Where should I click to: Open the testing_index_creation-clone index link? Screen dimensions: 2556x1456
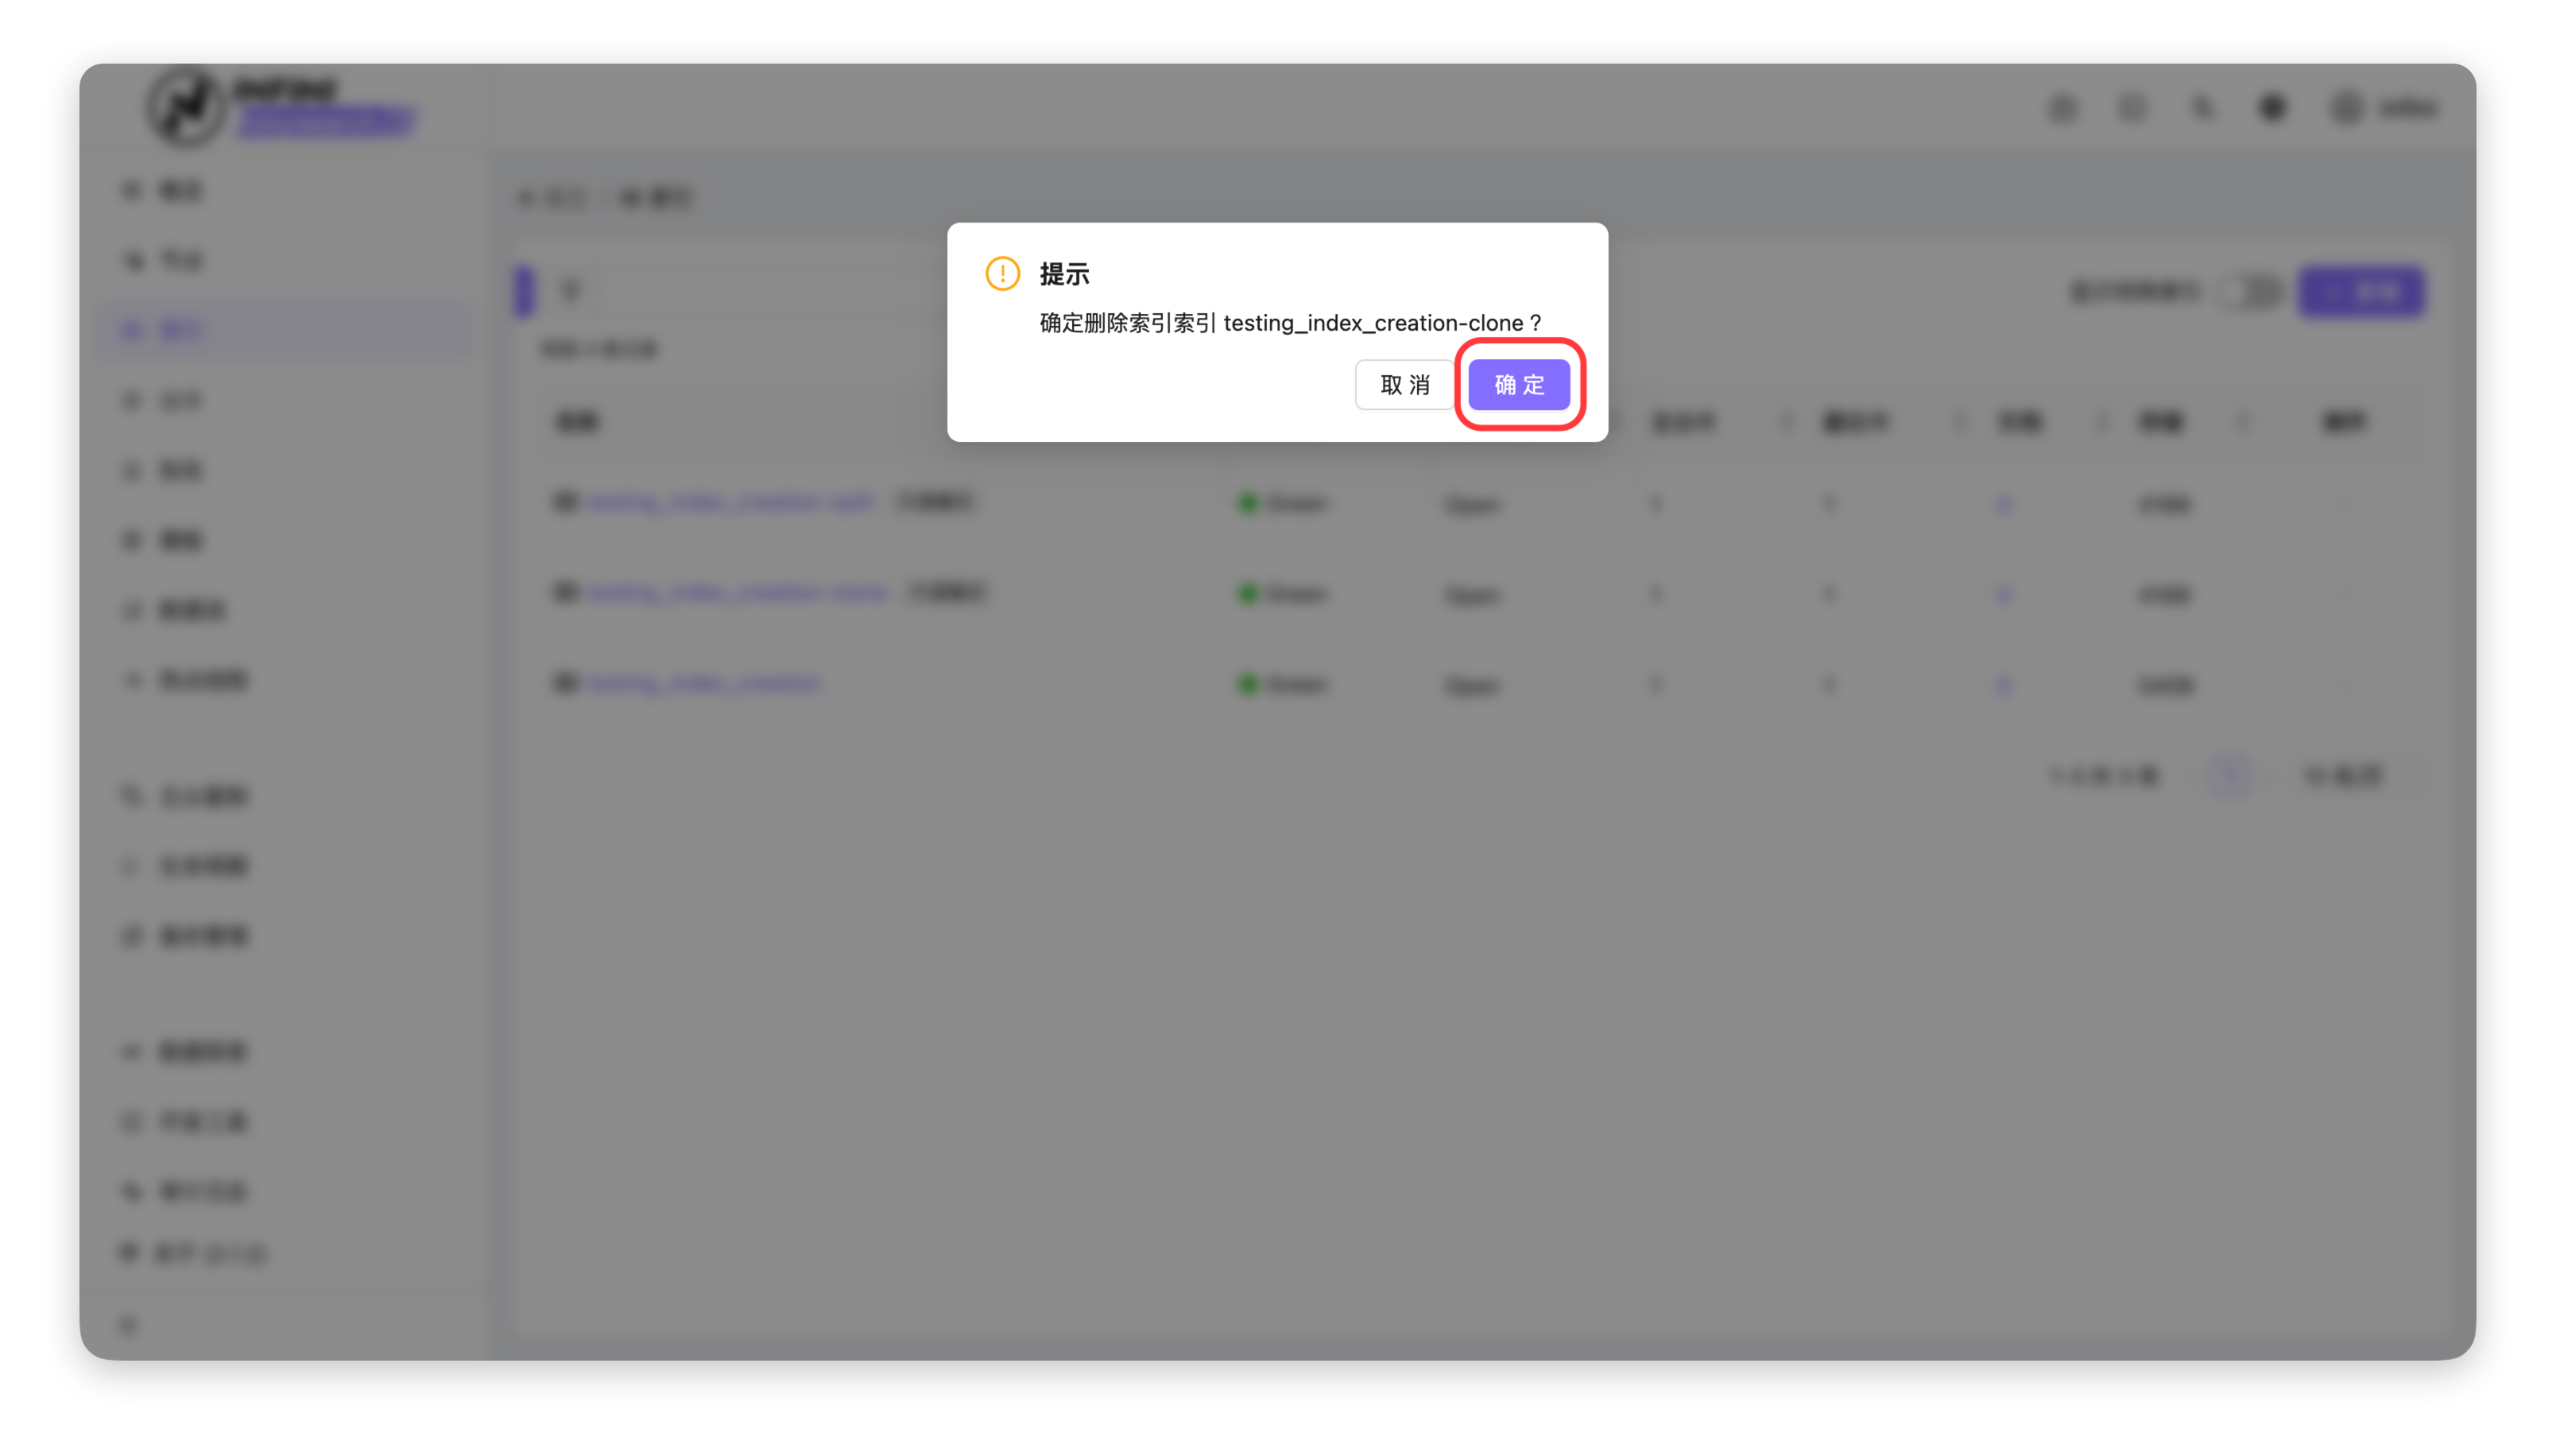tap(736, 593)
